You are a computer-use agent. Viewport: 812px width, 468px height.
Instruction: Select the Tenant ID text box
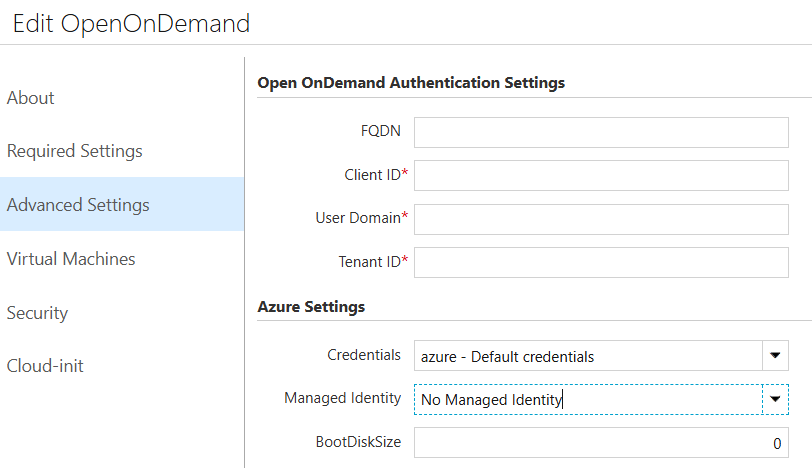pos(601,263)
